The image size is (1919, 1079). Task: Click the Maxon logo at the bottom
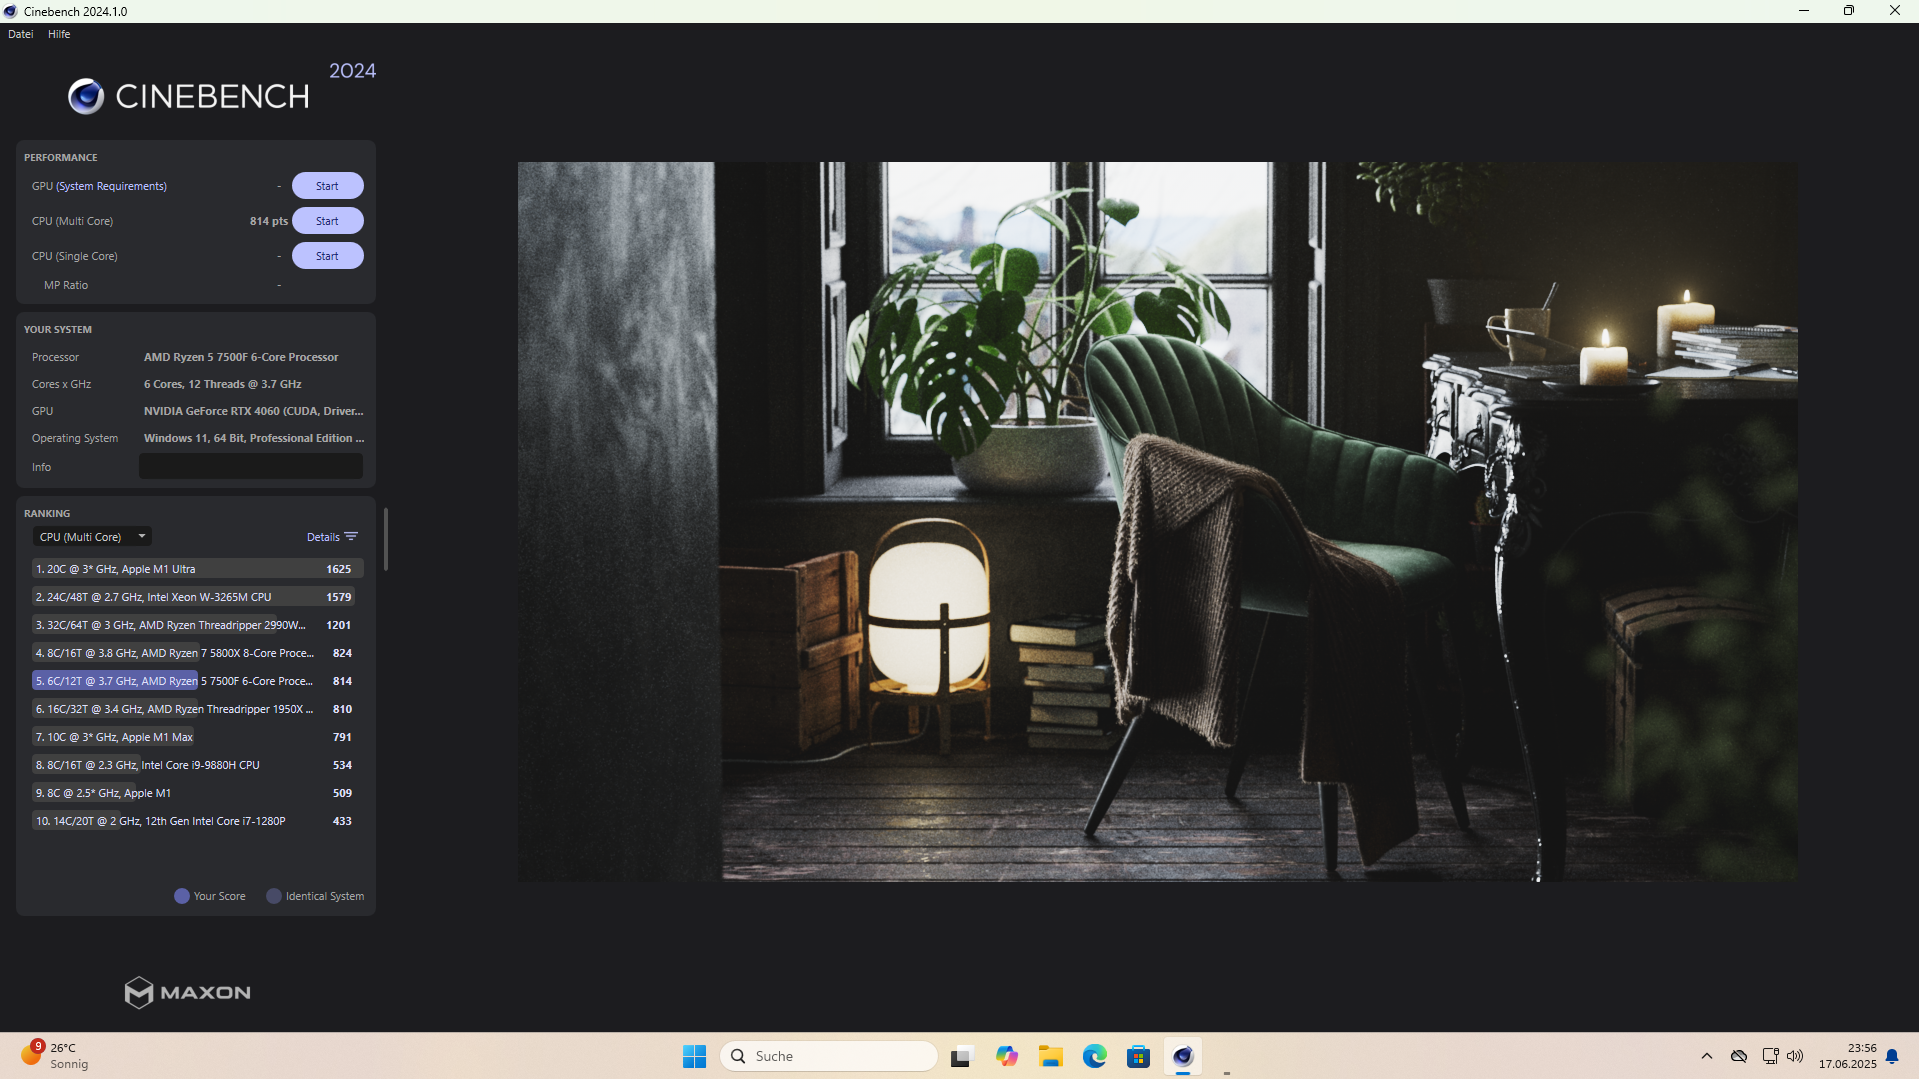click(x=186, y=992)
